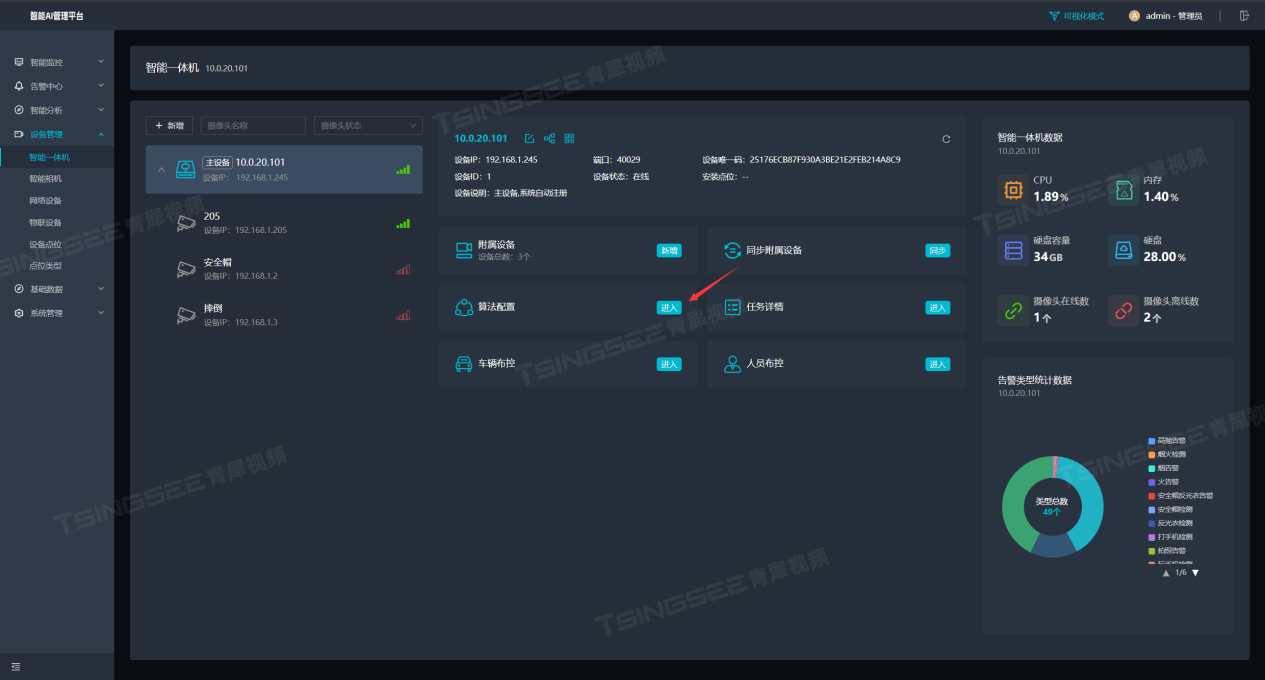Click the + 新增 button above device list
Viewport: 1265px width, 680px height.
(169, 126)
